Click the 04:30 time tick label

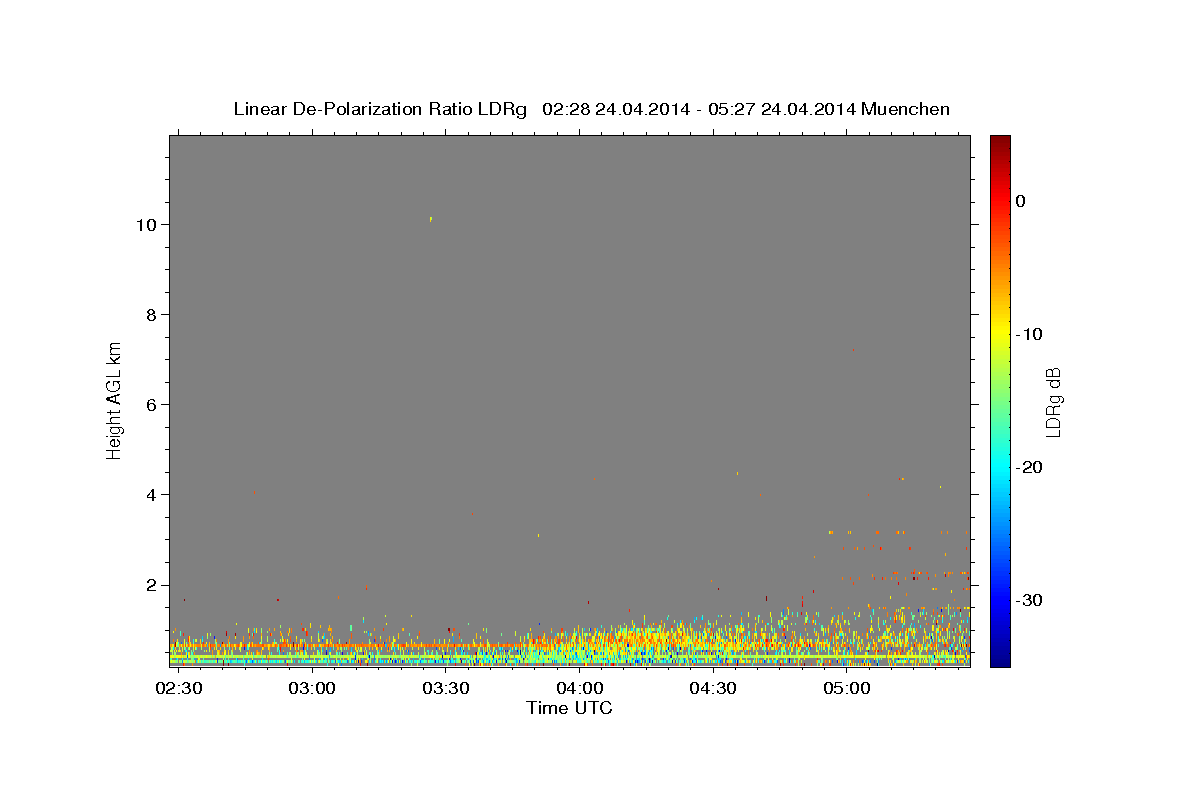click(713, 689)
